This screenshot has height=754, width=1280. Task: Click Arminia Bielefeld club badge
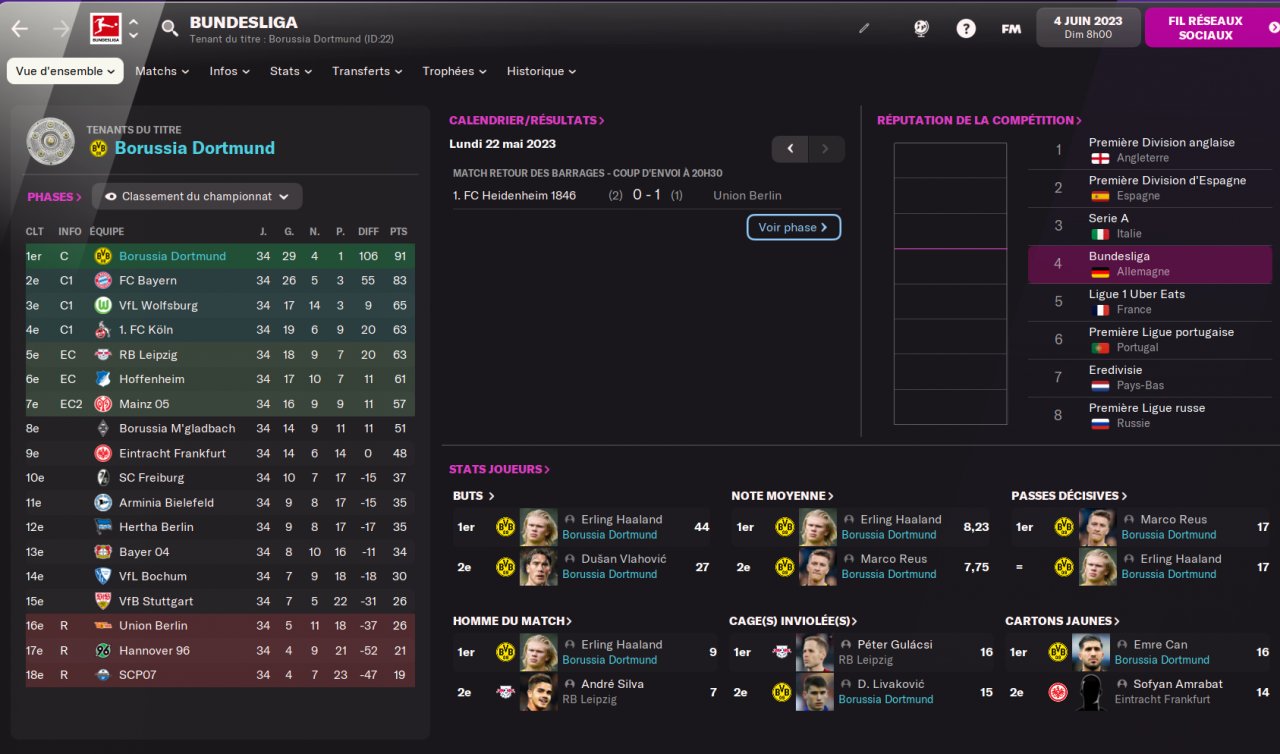click(102, 503)
